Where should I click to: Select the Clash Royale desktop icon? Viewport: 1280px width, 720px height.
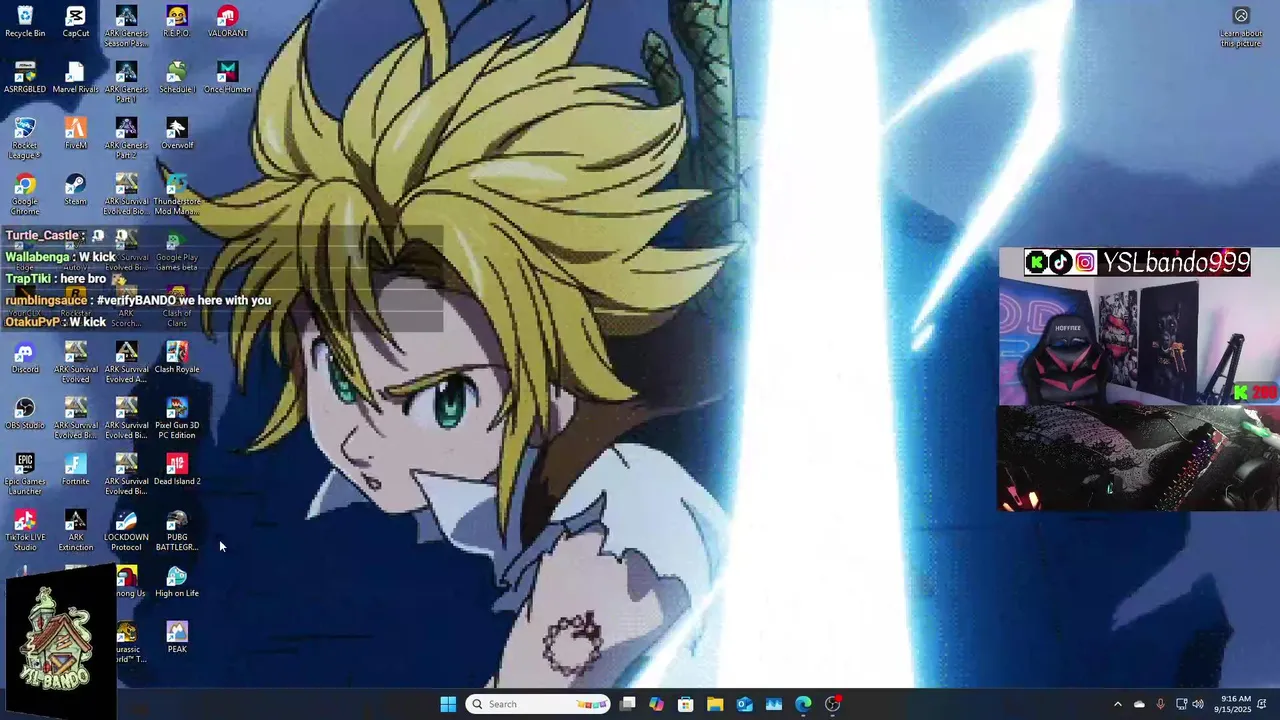[x=177, y=358]
